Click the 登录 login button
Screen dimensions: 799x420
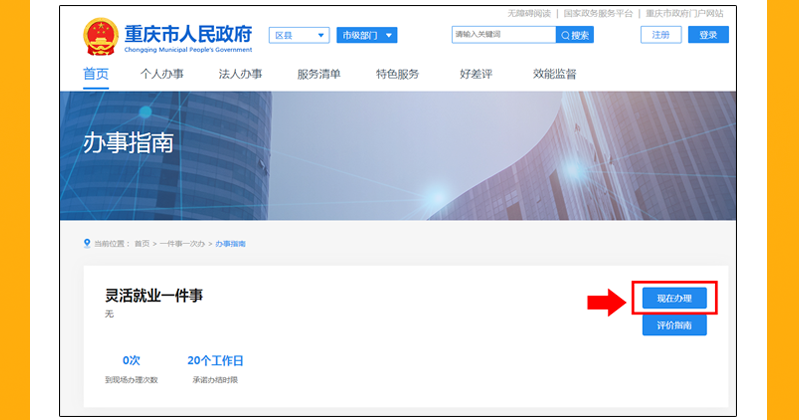(x=708, y=35)
